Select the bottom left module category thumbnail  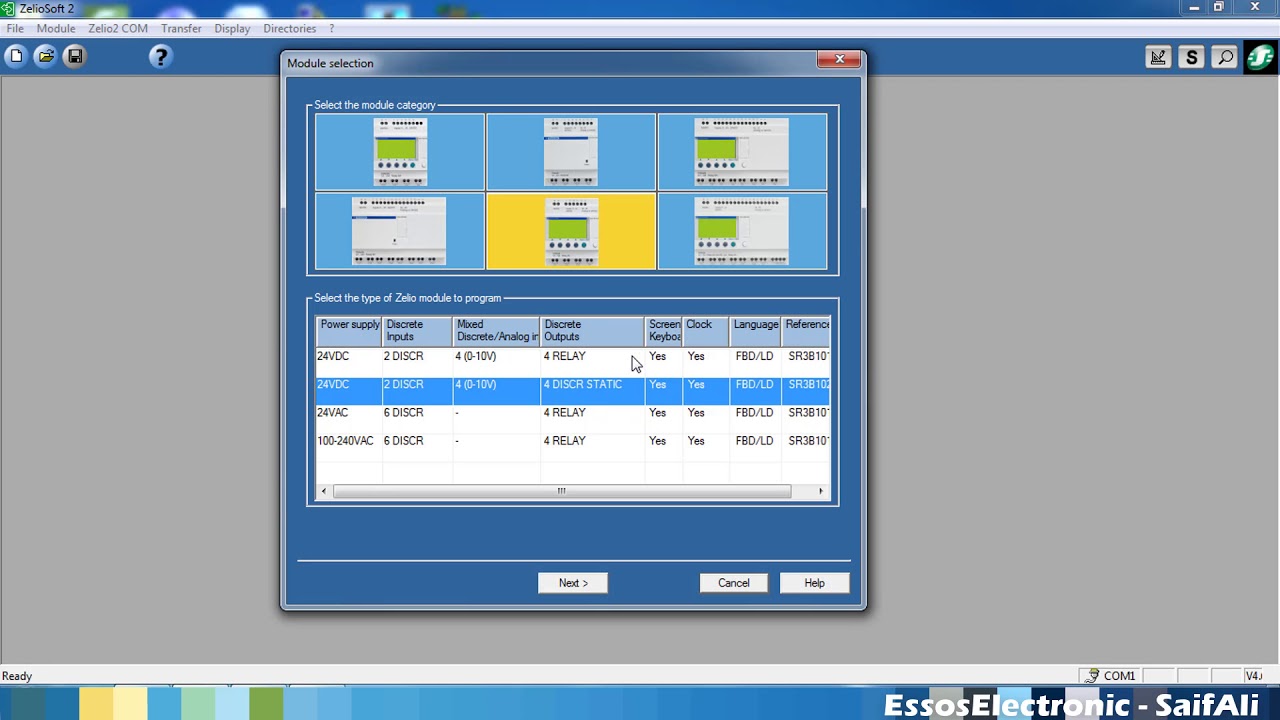[400, 231]
